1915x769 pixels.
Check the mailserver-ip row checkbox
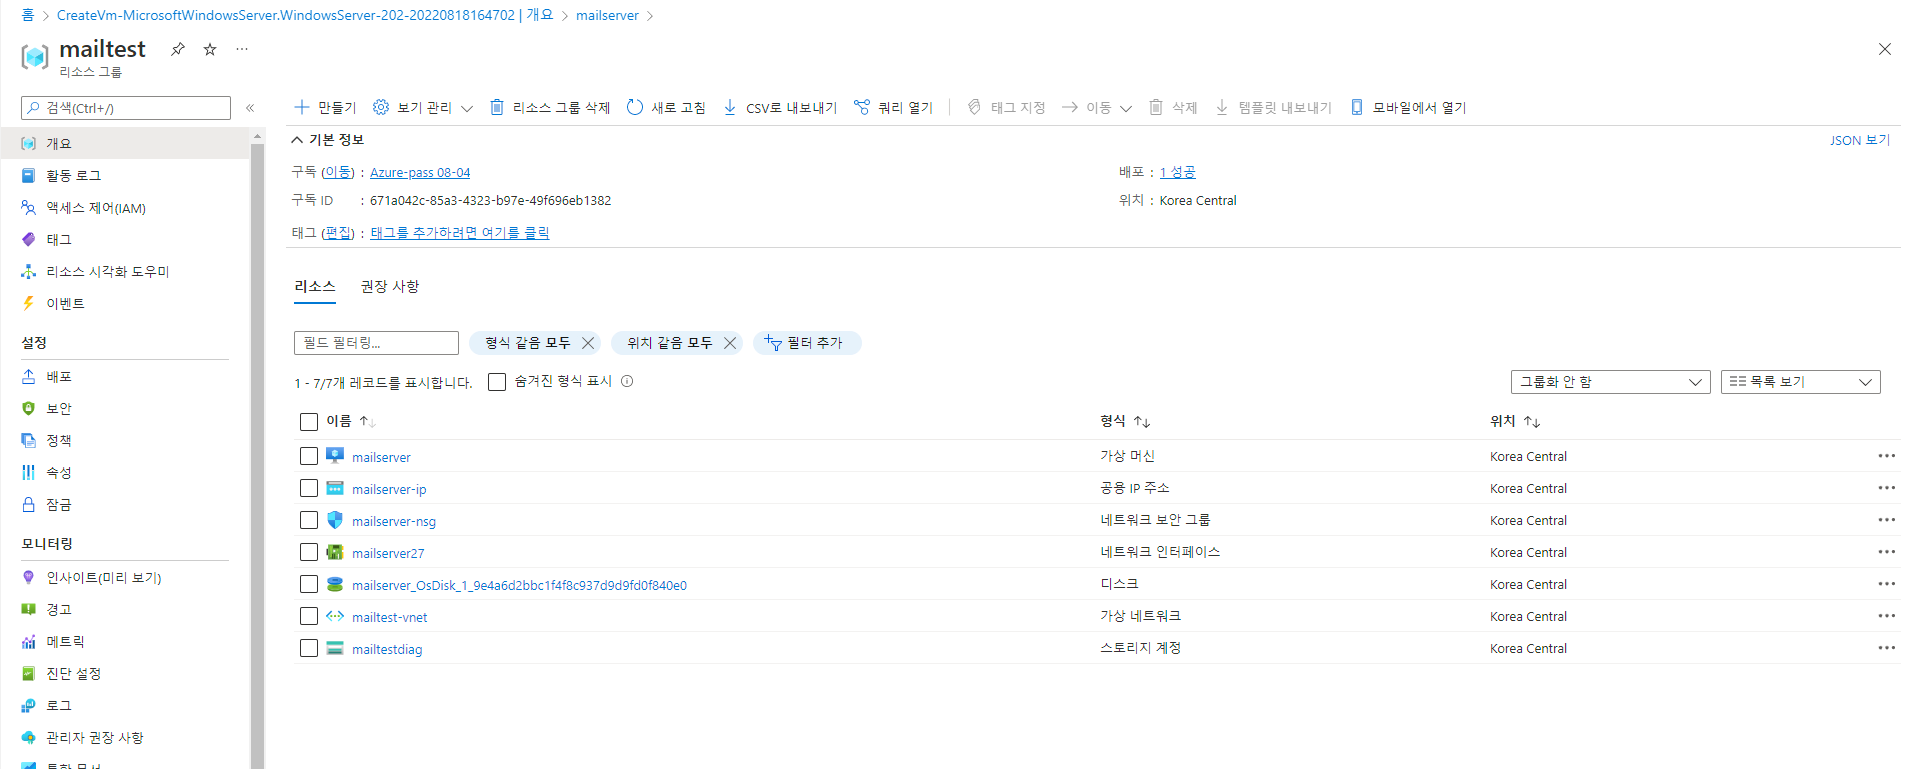pyautogui.click(x=309, y=488)
